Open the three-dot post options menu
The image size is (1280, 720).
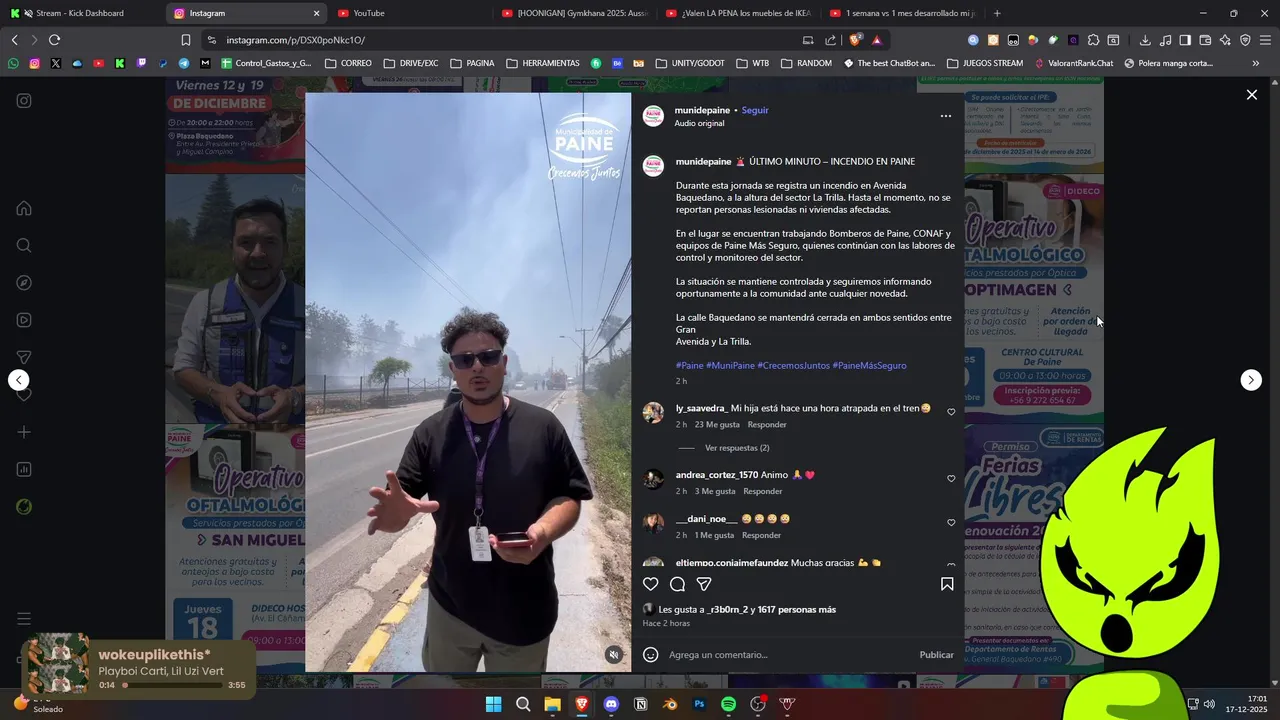946,116
